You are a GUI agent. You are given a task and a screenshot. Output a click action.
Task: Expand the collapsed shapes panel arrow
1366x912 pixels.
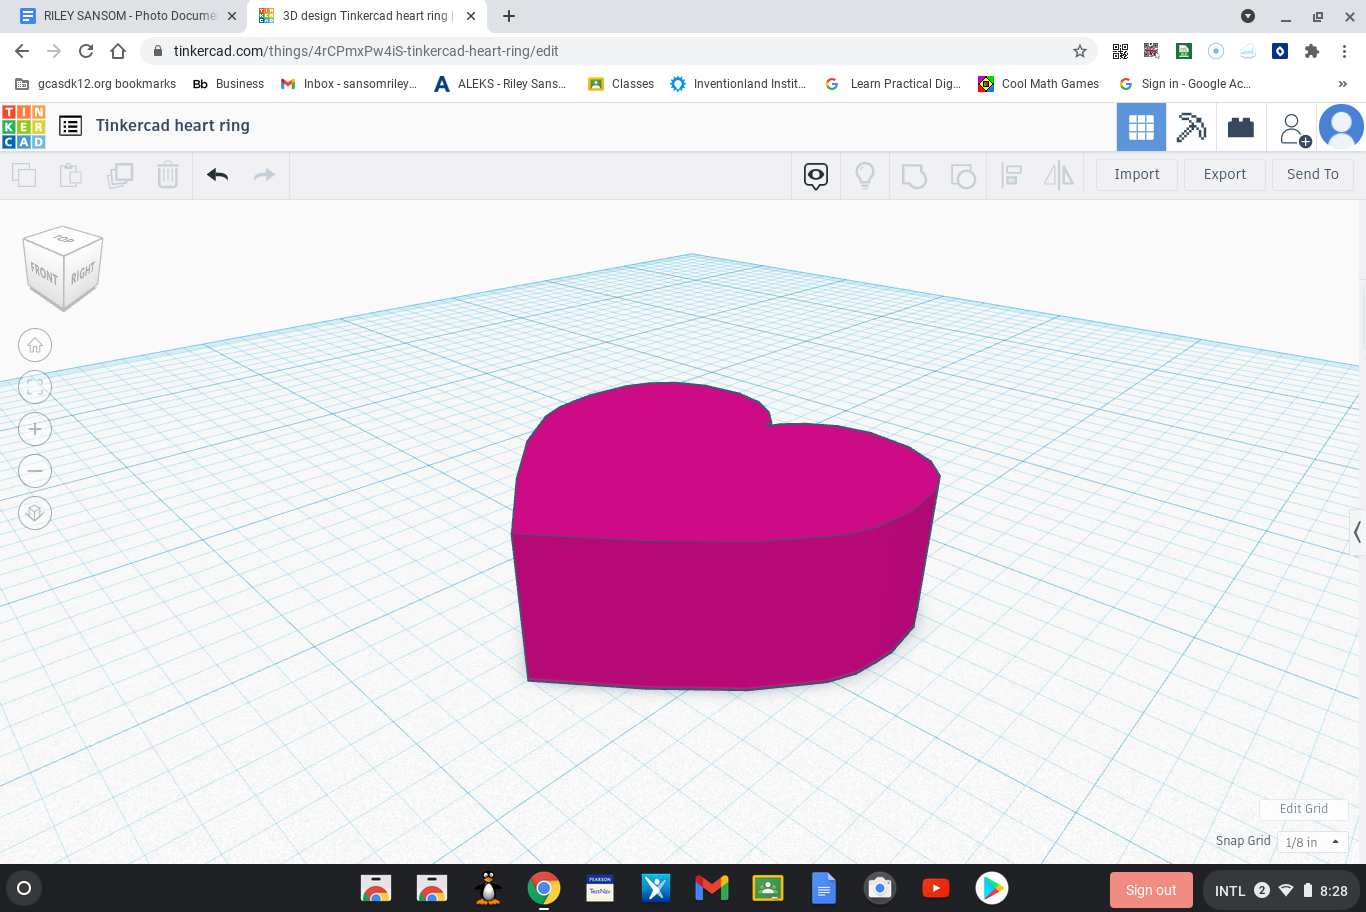coord(1357,532)
